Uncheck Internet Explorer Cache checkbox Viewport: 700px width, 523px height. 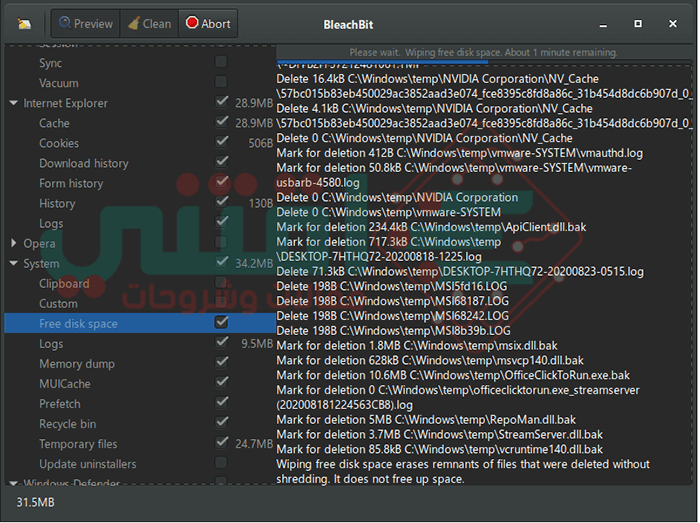click(x=221, y=122)
